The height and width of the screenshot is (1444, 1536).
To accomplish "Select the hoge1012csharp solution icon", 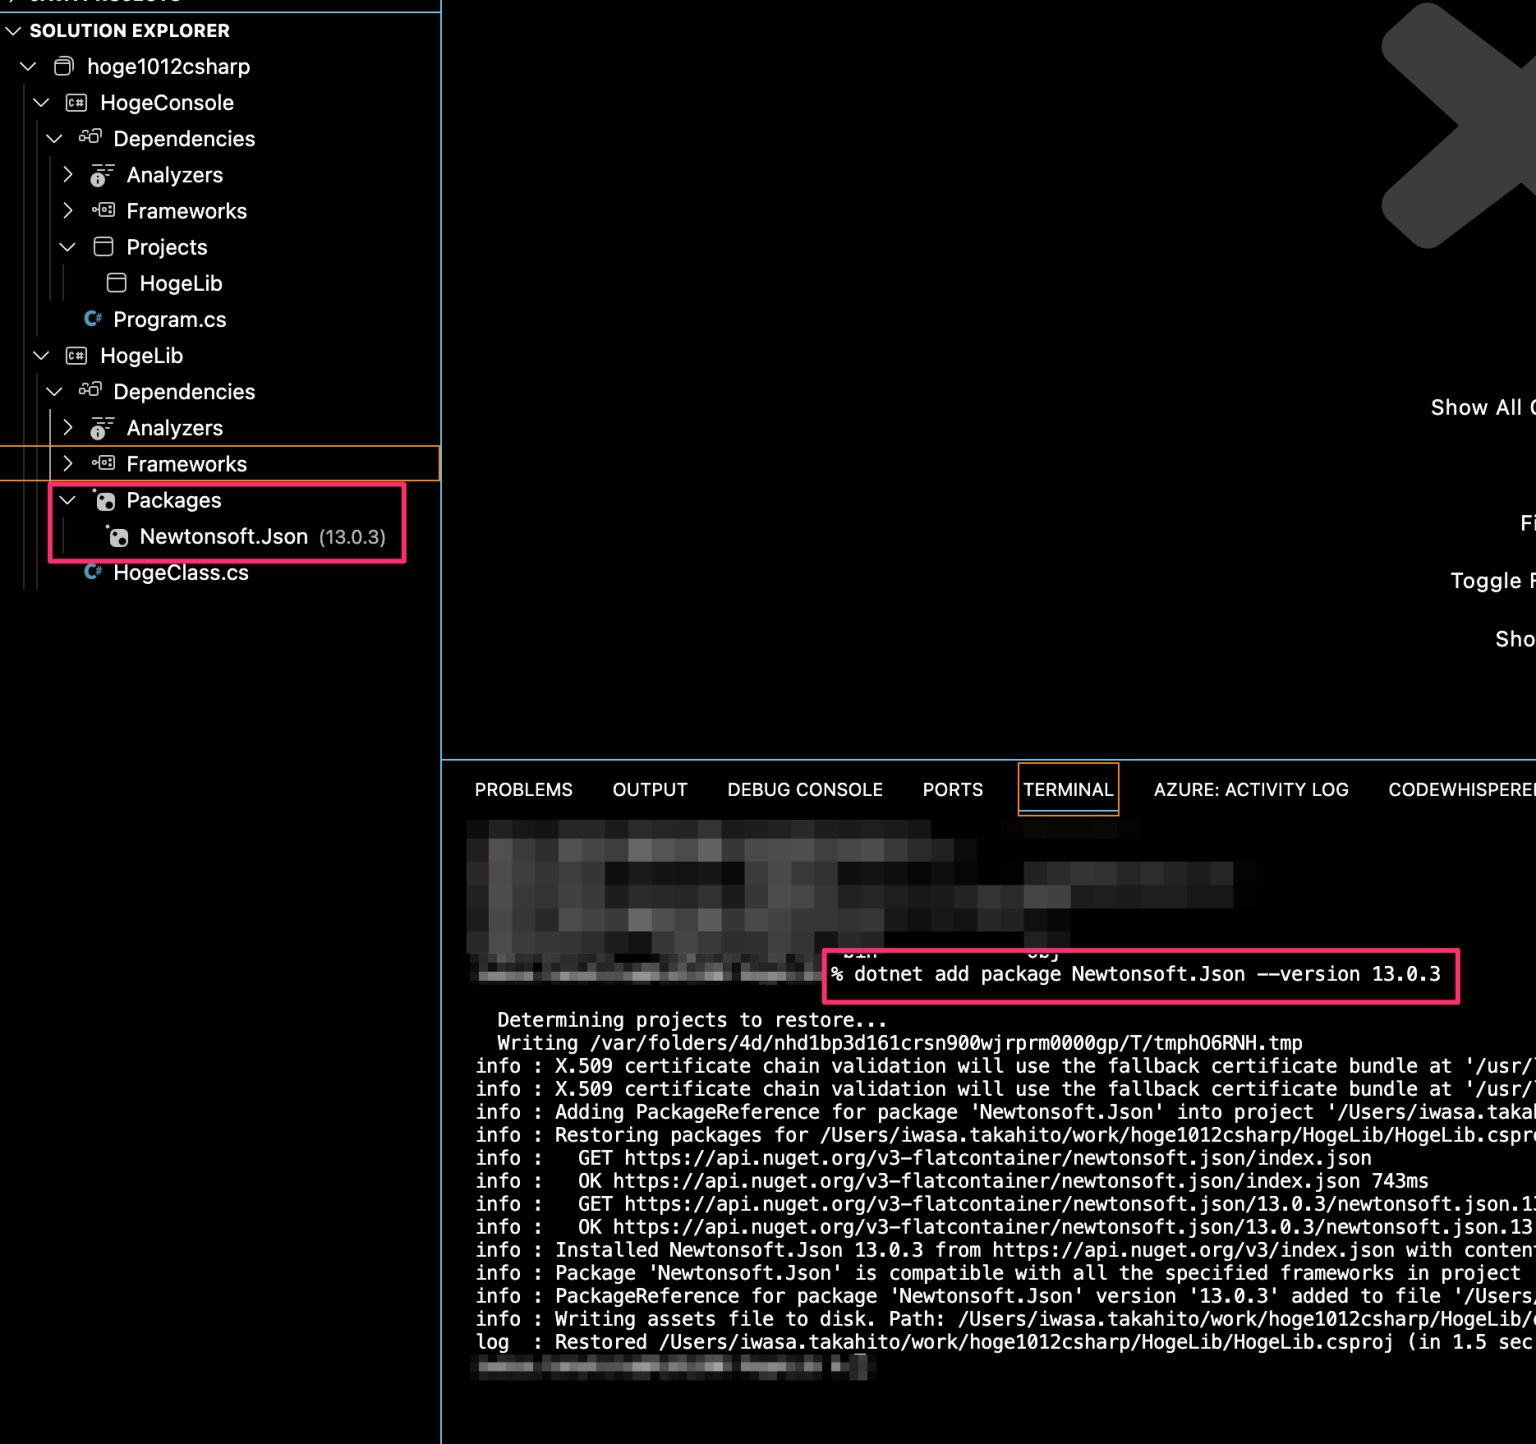I will 63,66.
